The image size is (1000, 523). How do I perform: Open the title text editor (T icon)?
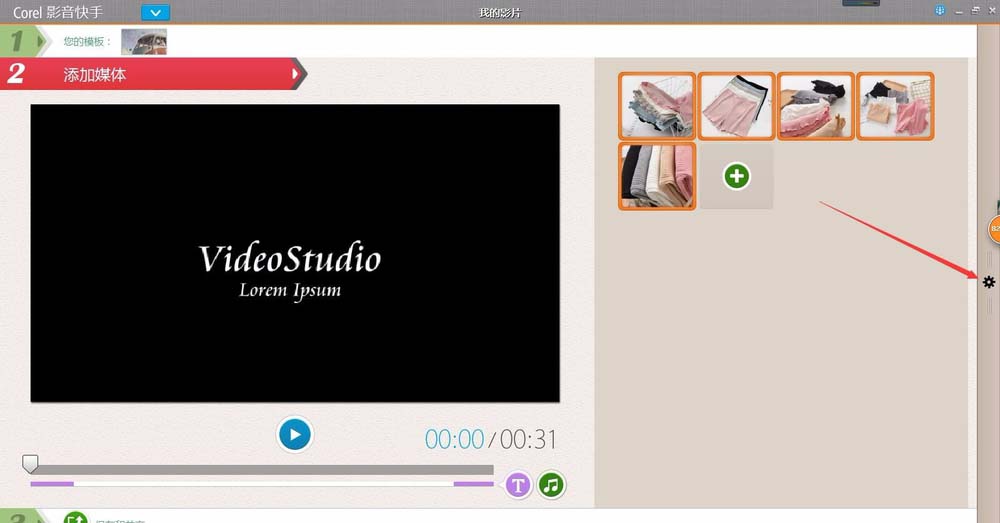[518, 485]
